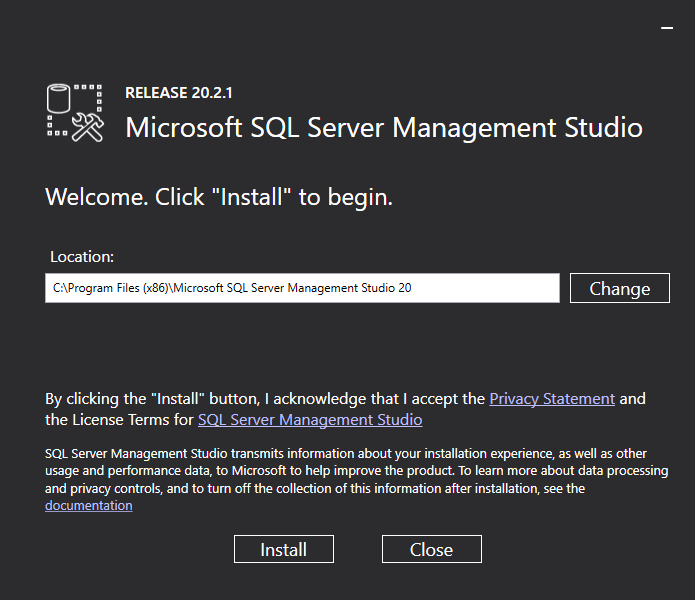The image size is (695, 600).
Task: Click the Microsoft SQL Server Management Studio title
Action: pos(384,128)
